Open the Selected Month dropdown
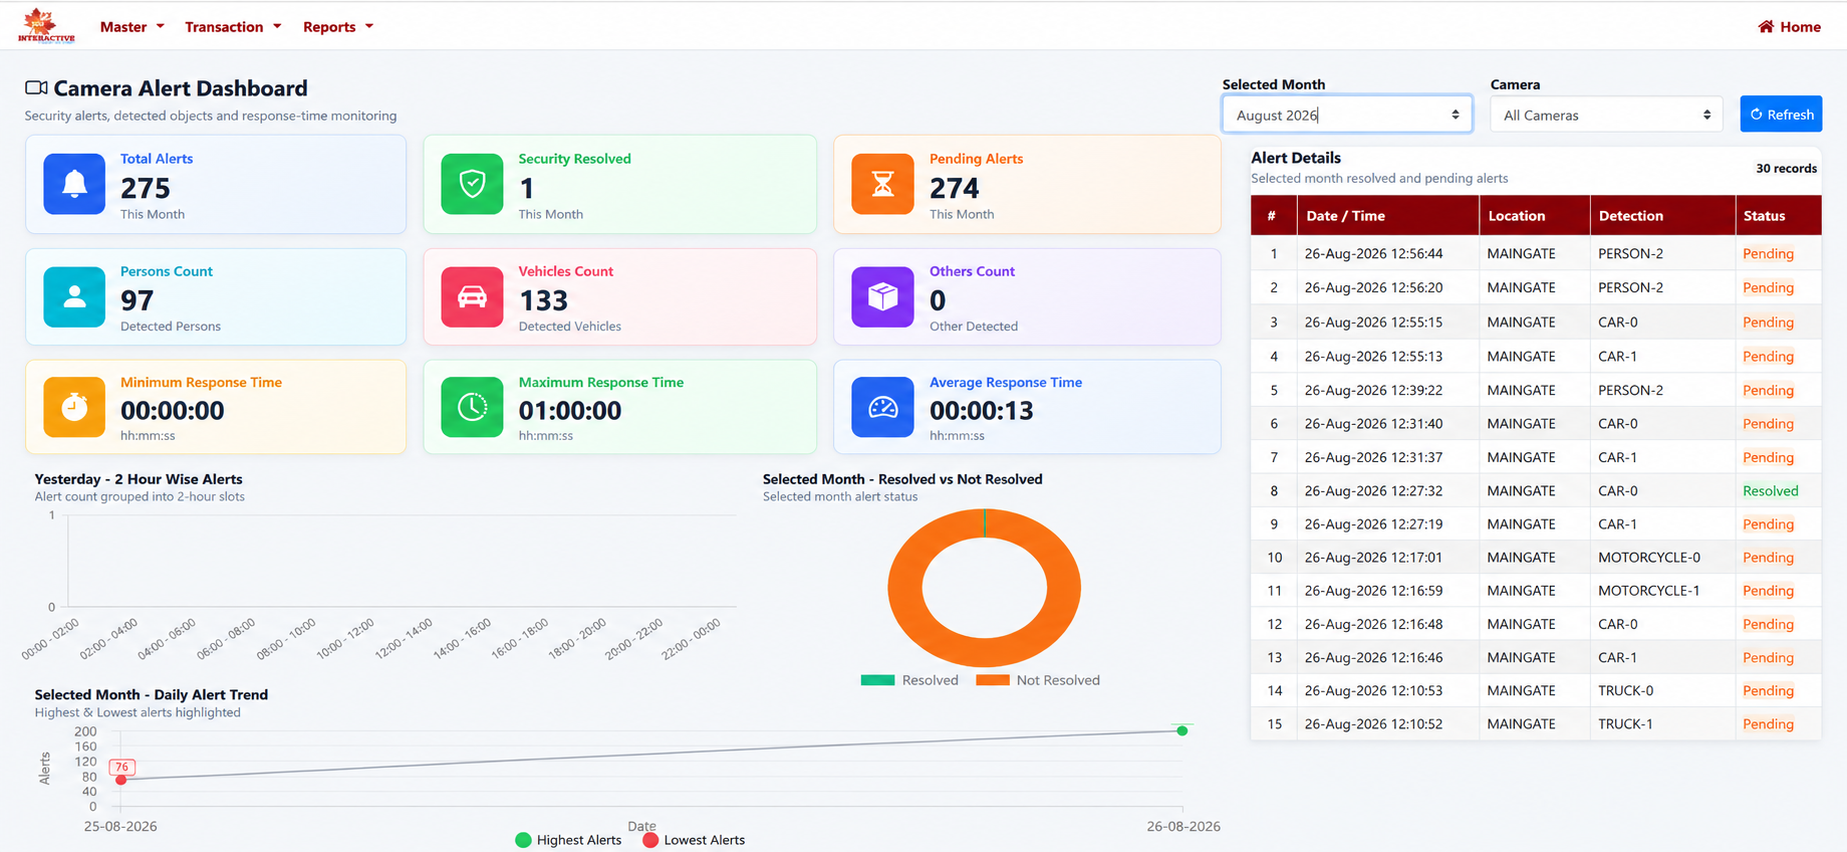1847x852 pixels. pos(1347,115)
